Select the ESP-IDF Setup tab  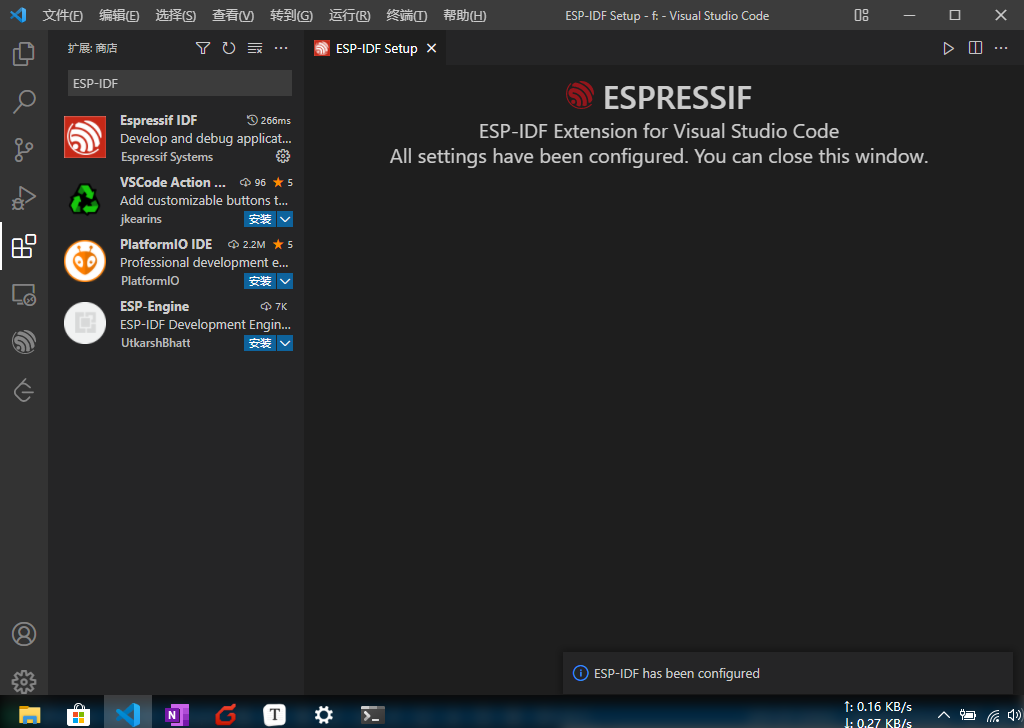tap(375, 48)
